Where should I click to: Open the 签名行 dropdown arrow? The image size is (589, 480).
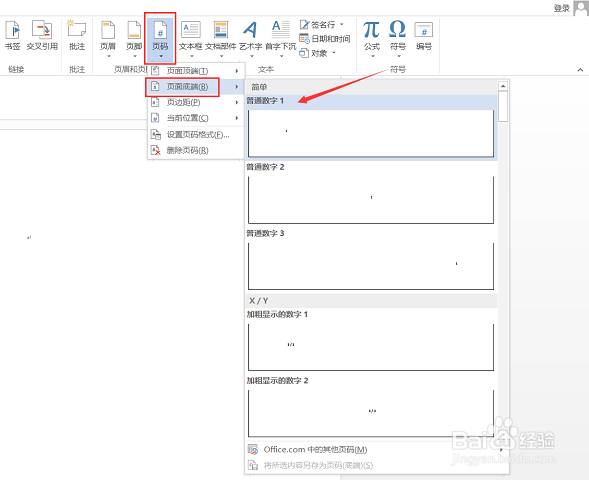pos(341,24)
